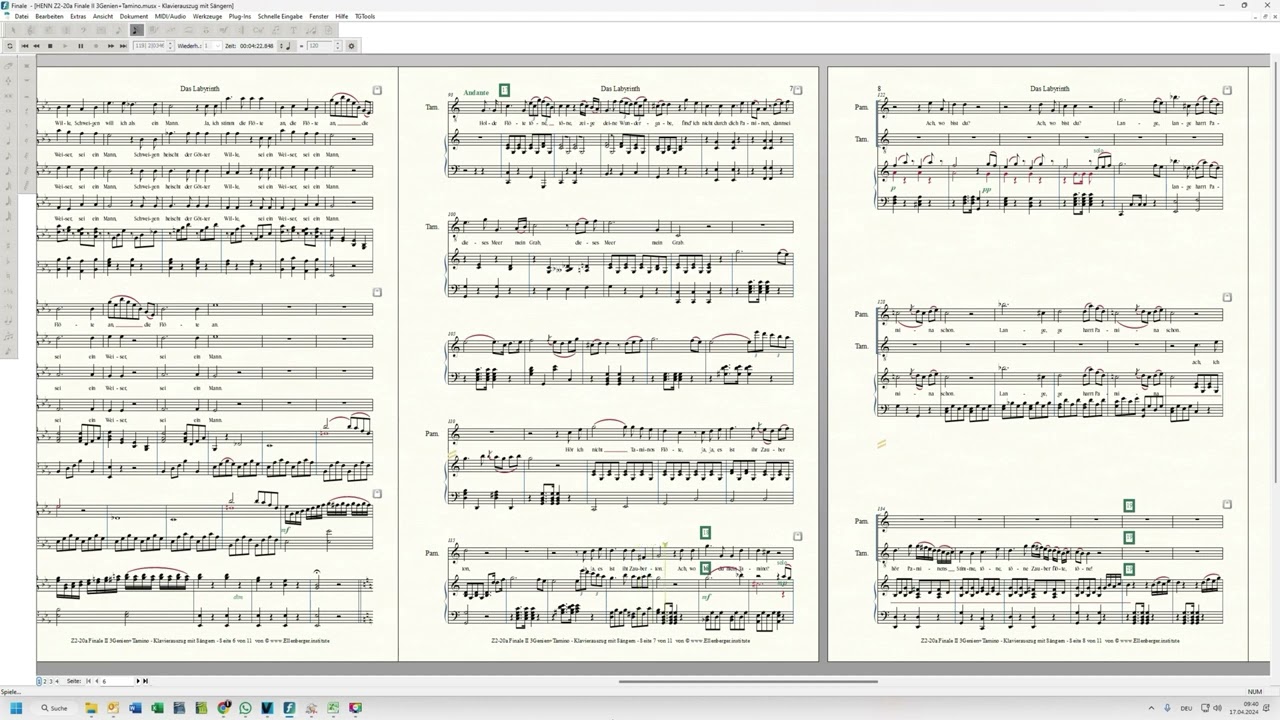
Task: Click the page handle above Andante system
Action: click(x=797, y=90)
